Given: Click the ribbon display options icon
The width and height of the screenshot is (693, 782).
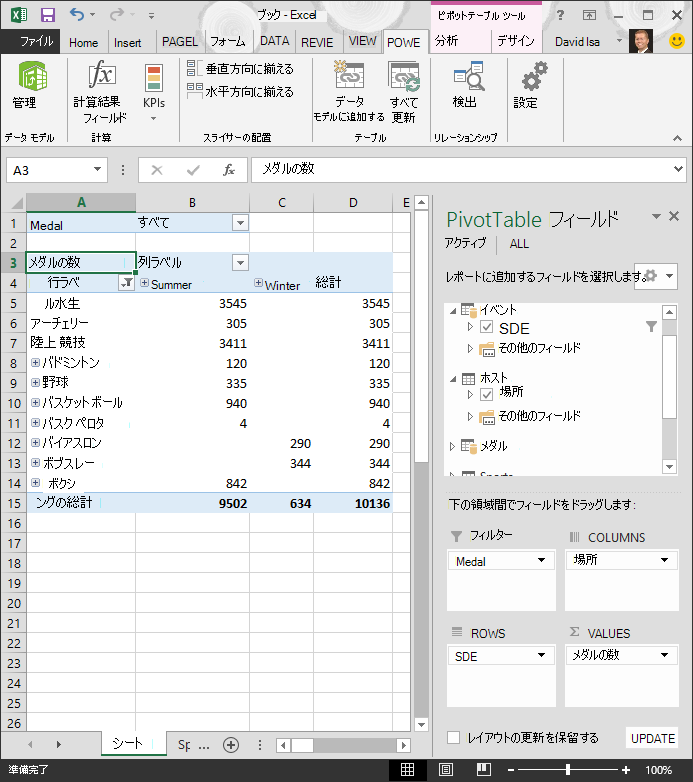Looking at the screenshot, I should [x=589, y=15].
